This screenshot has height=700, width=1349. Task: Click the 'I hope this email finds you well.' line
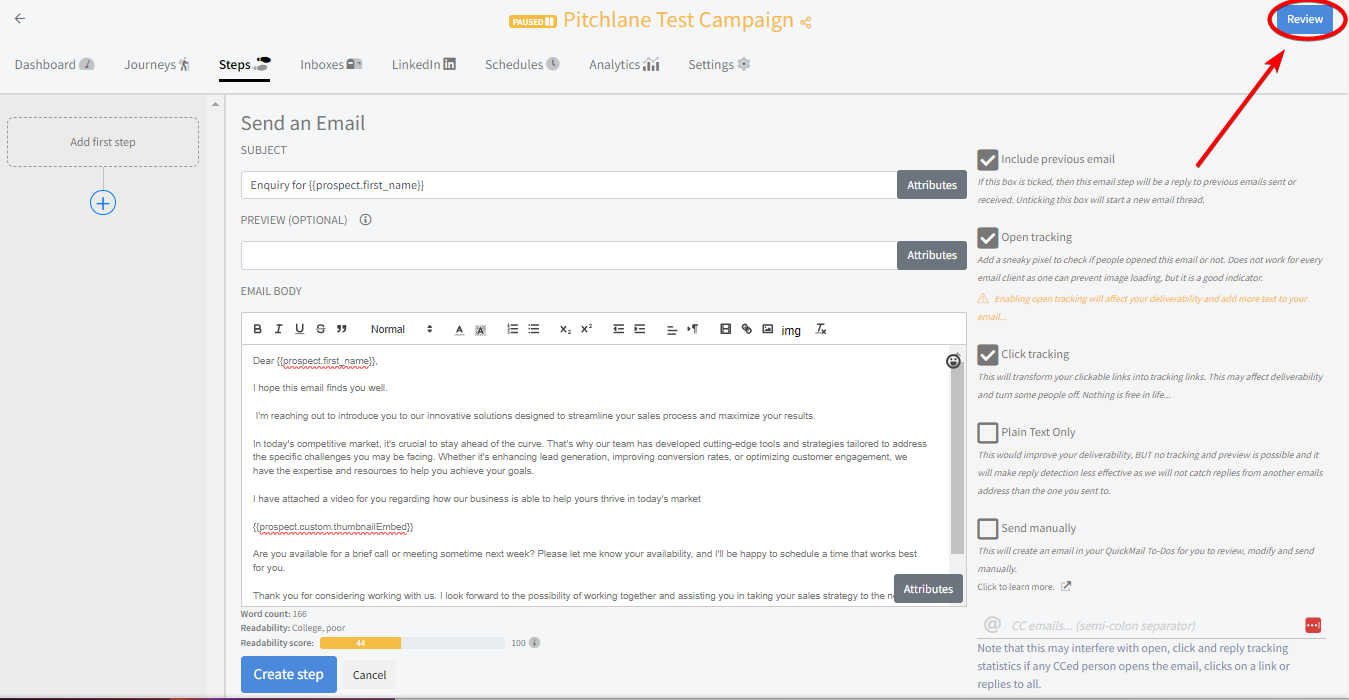pos(320,388)
